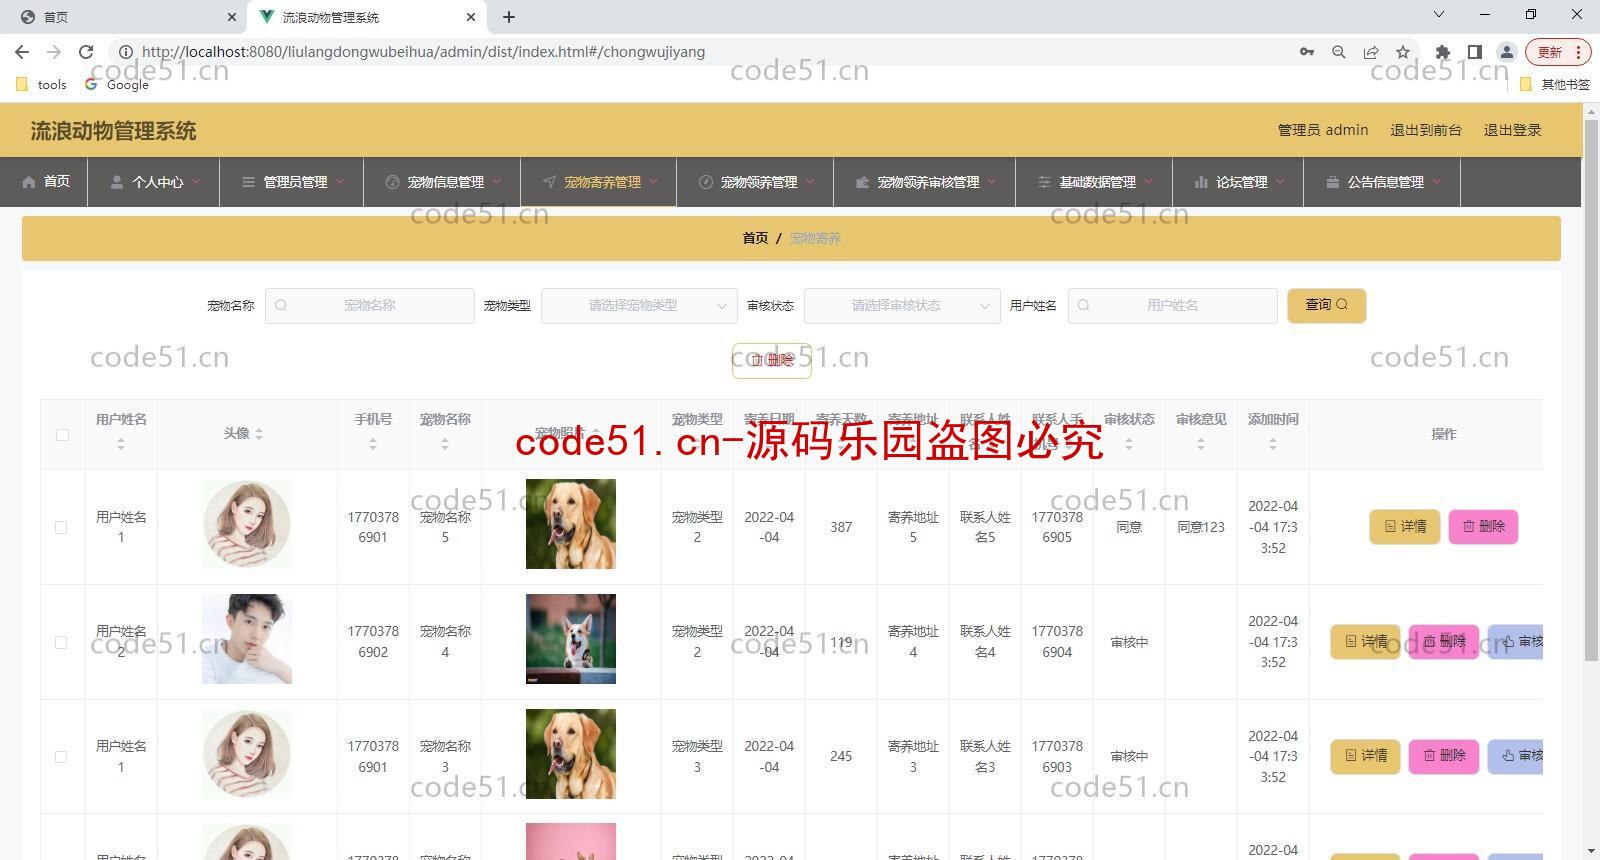Expand the 基础数据管理 menu arrow
Image resolution: width=1600 pixels, height=860 pixels.
click(1149, 182)
